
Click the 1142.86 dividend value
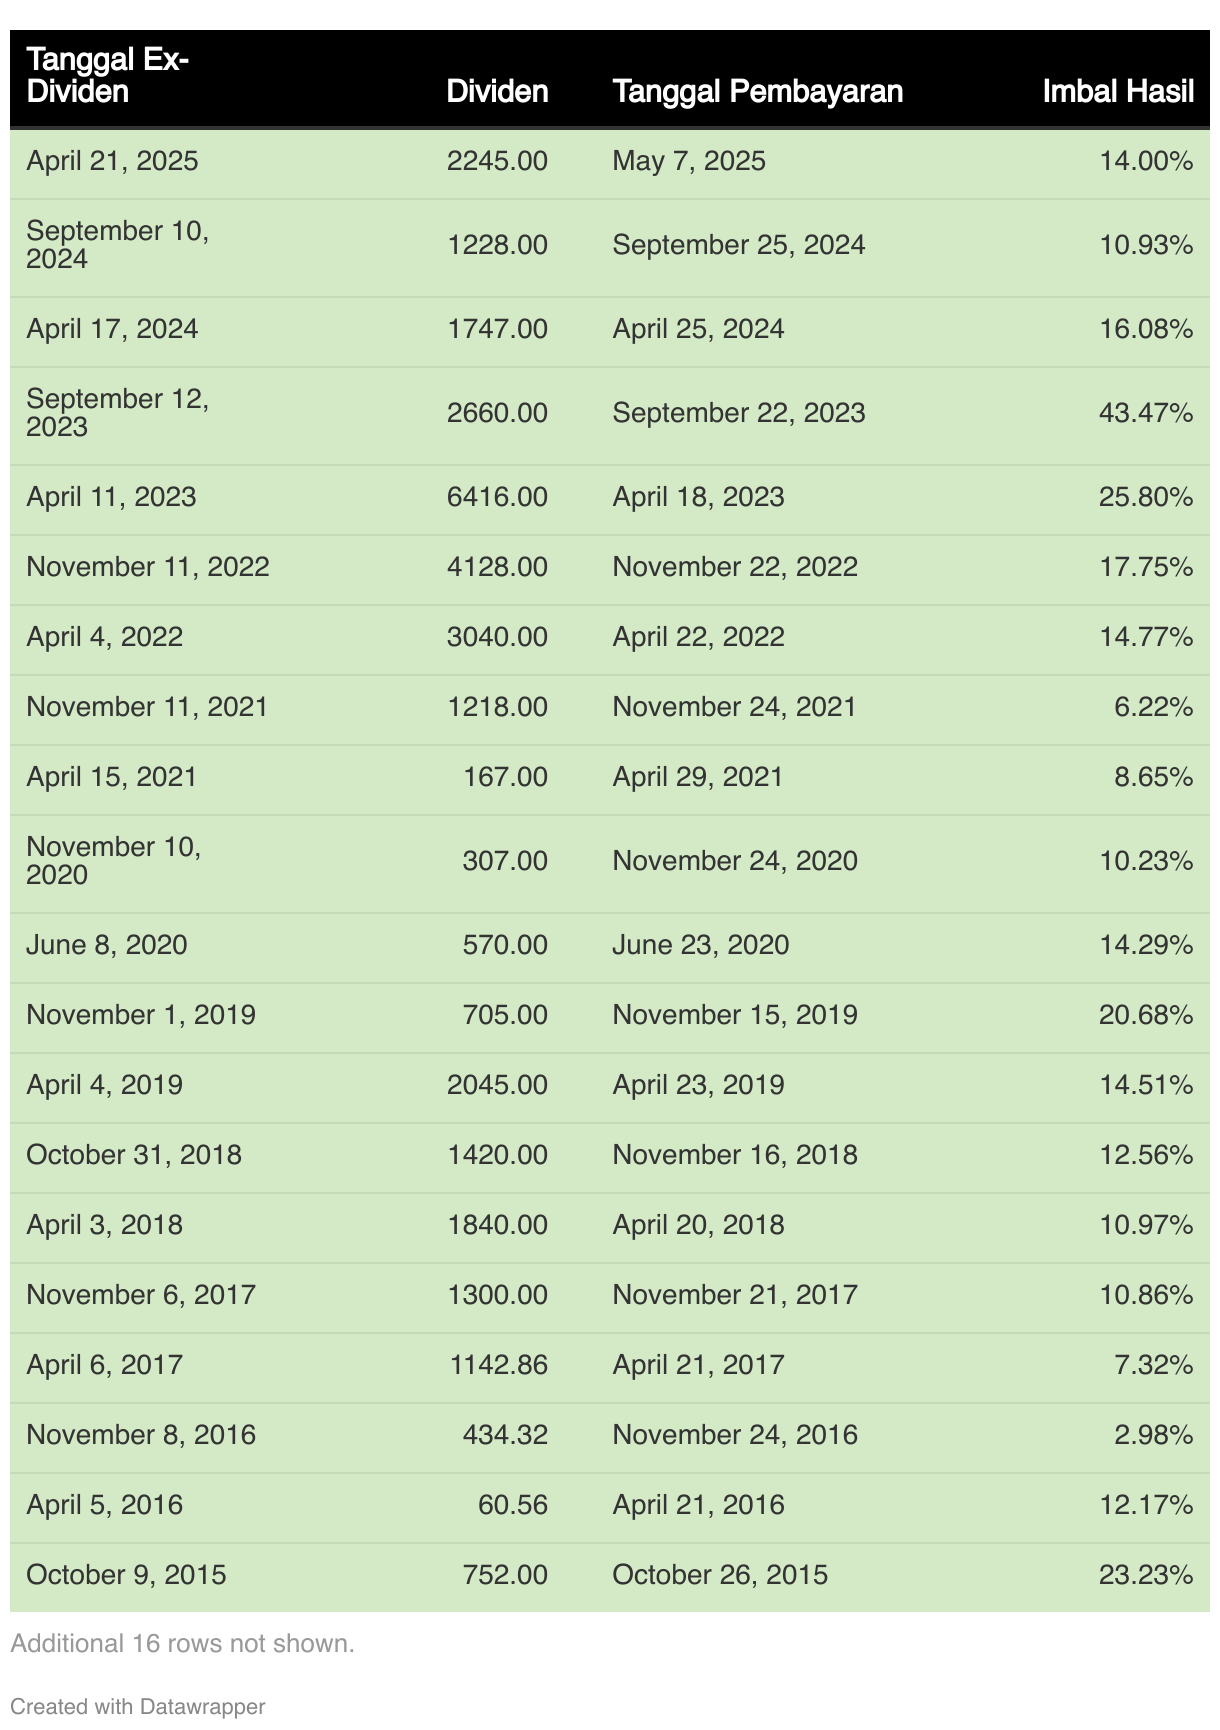(x=497, y=1365)
